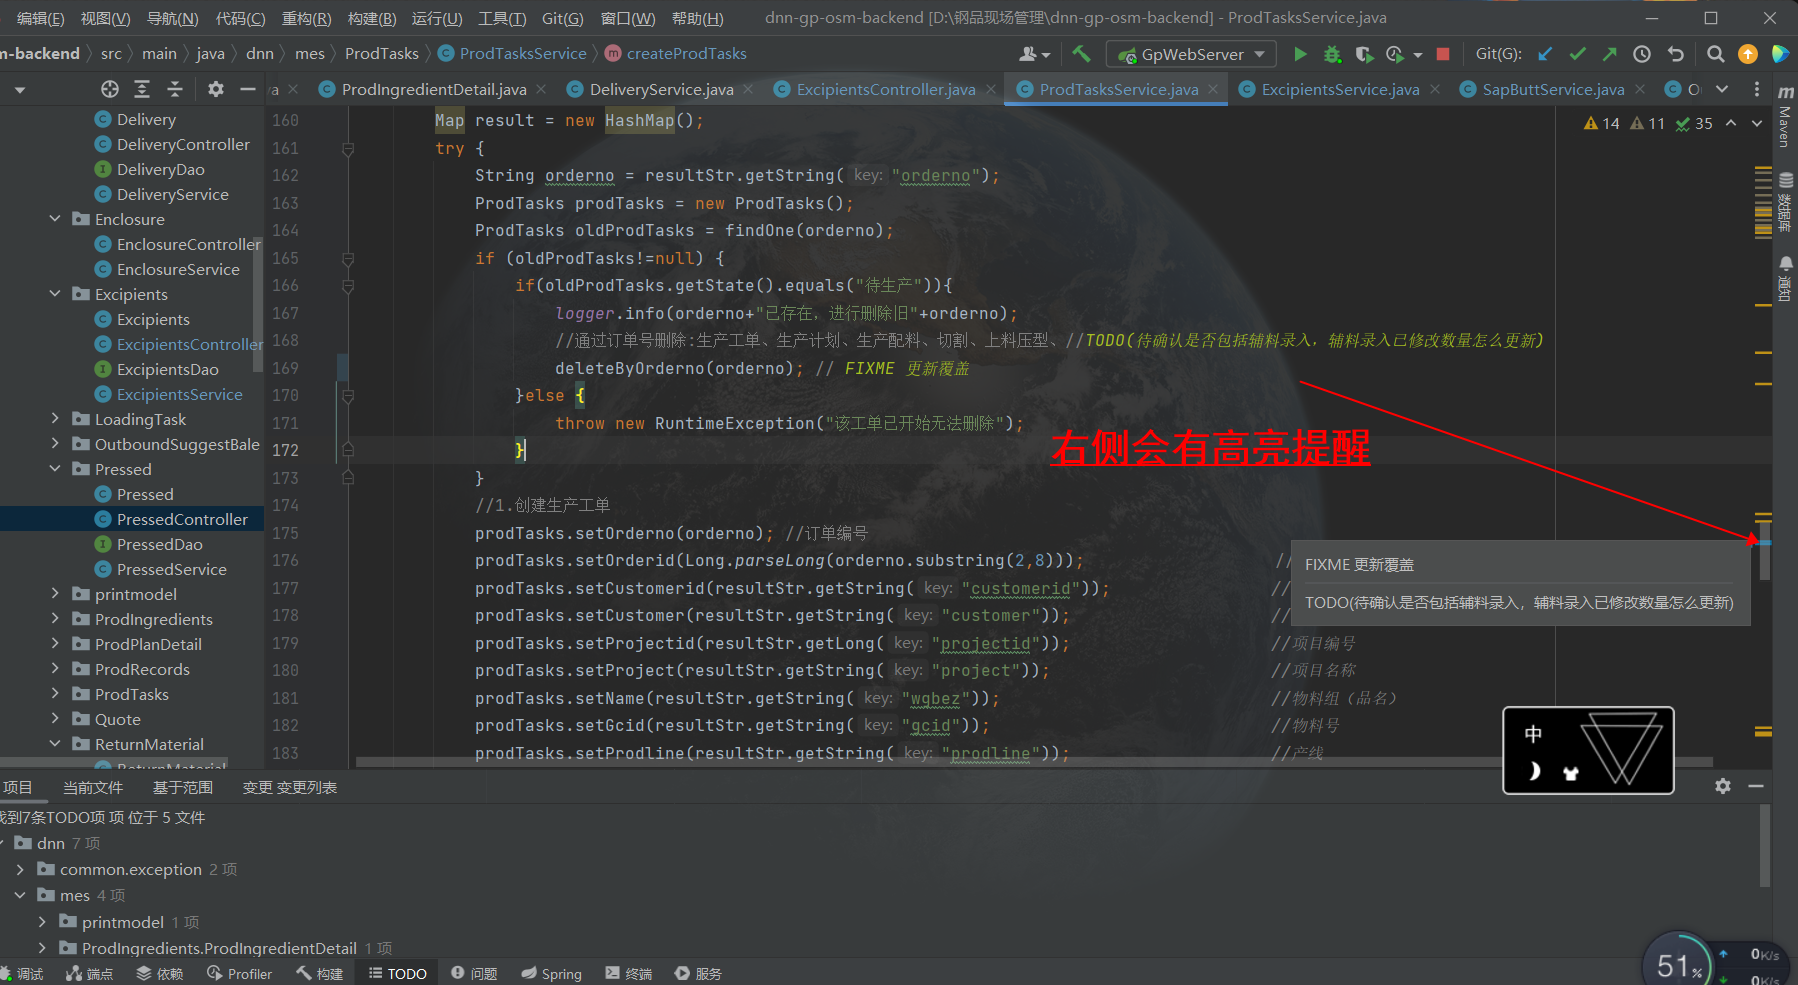Open GpWebServer run configuration dropdown
Viewport: 1798px width, 985px height.
pos(1191,54)
